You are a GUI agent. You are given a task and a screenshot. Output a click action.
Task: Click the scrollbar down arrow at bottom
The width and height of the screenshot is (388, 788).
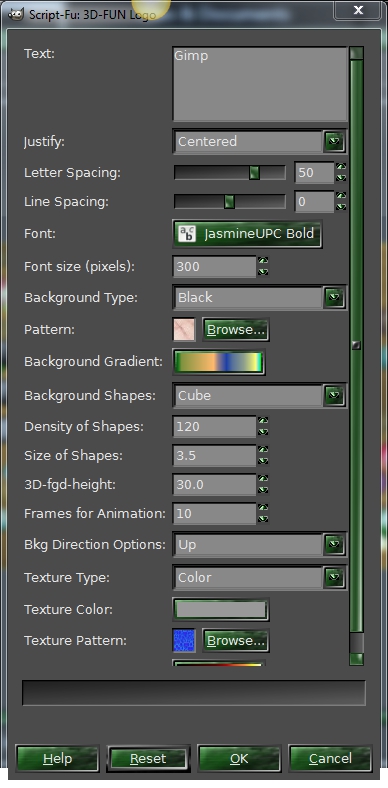point(356,659)
